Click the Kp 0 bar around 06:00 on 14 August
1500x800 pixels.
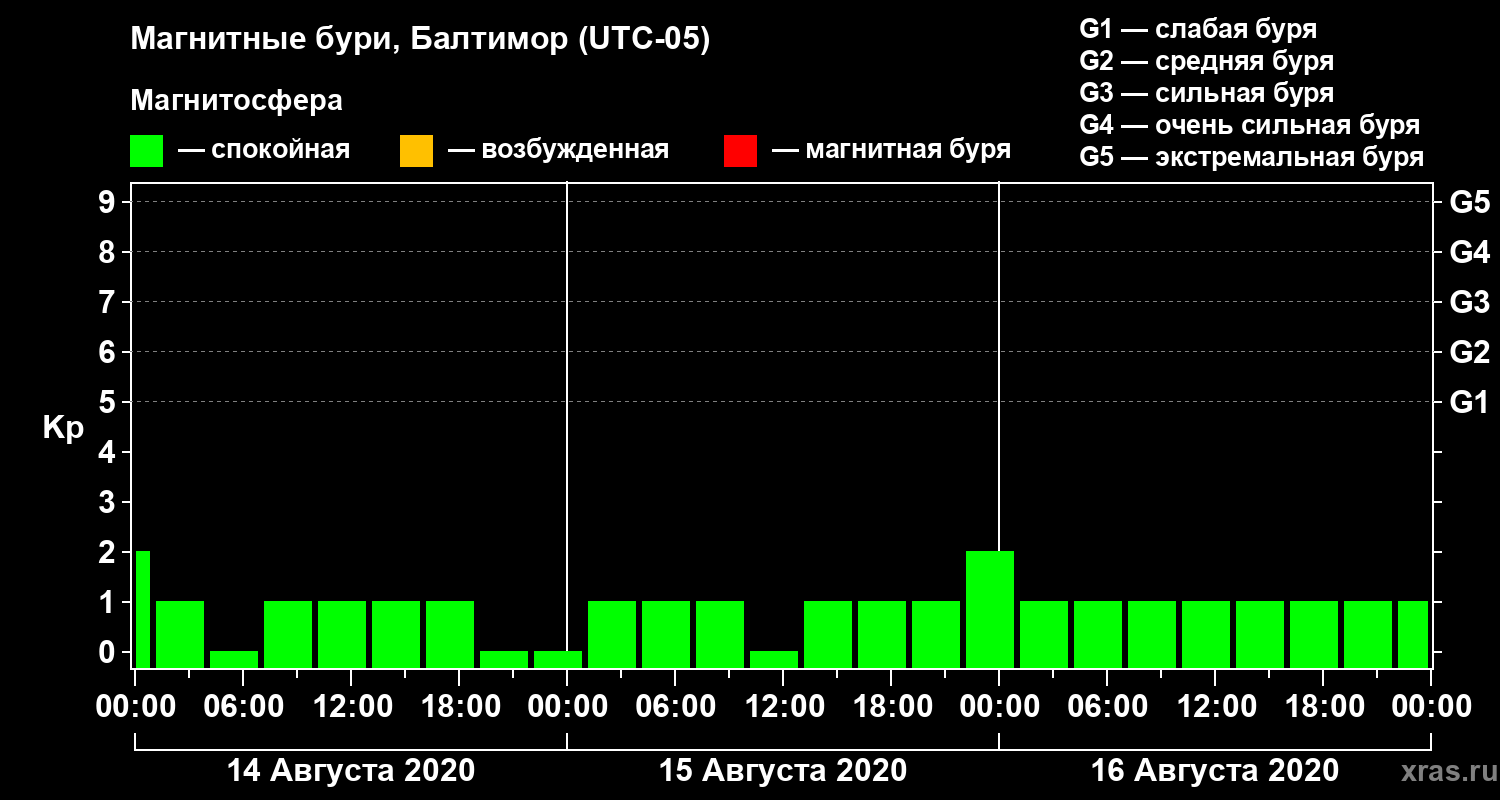point(234,659)
